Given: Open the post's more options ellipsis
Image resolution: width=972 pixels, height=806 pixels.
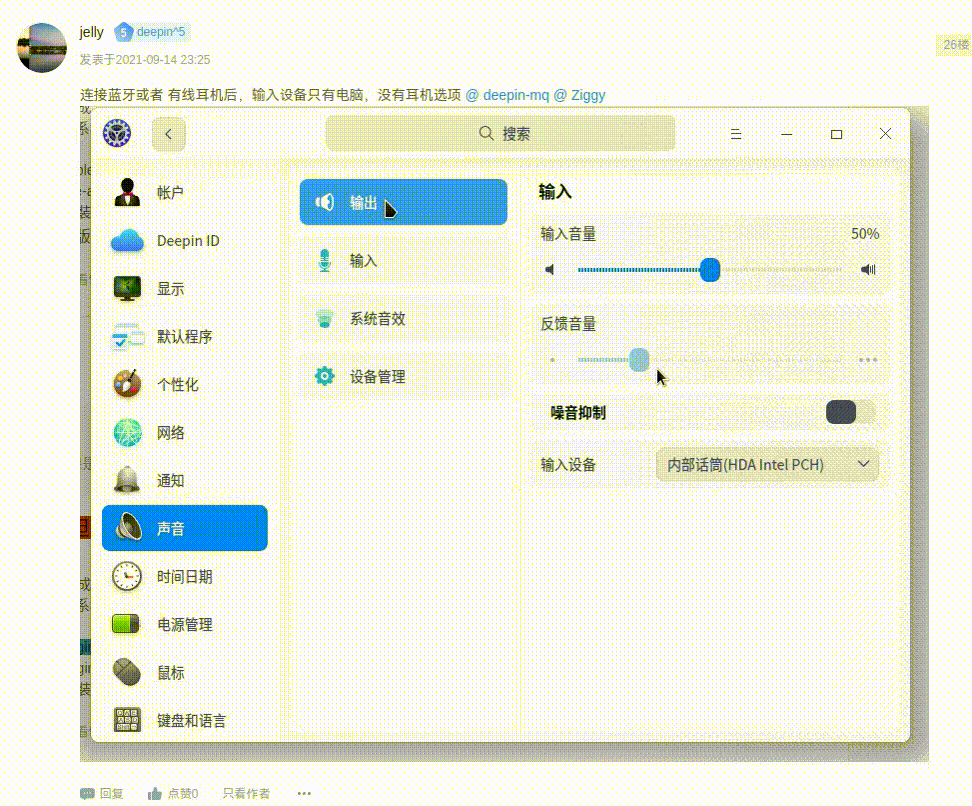Looking at the screenshot, I should 304,794.
